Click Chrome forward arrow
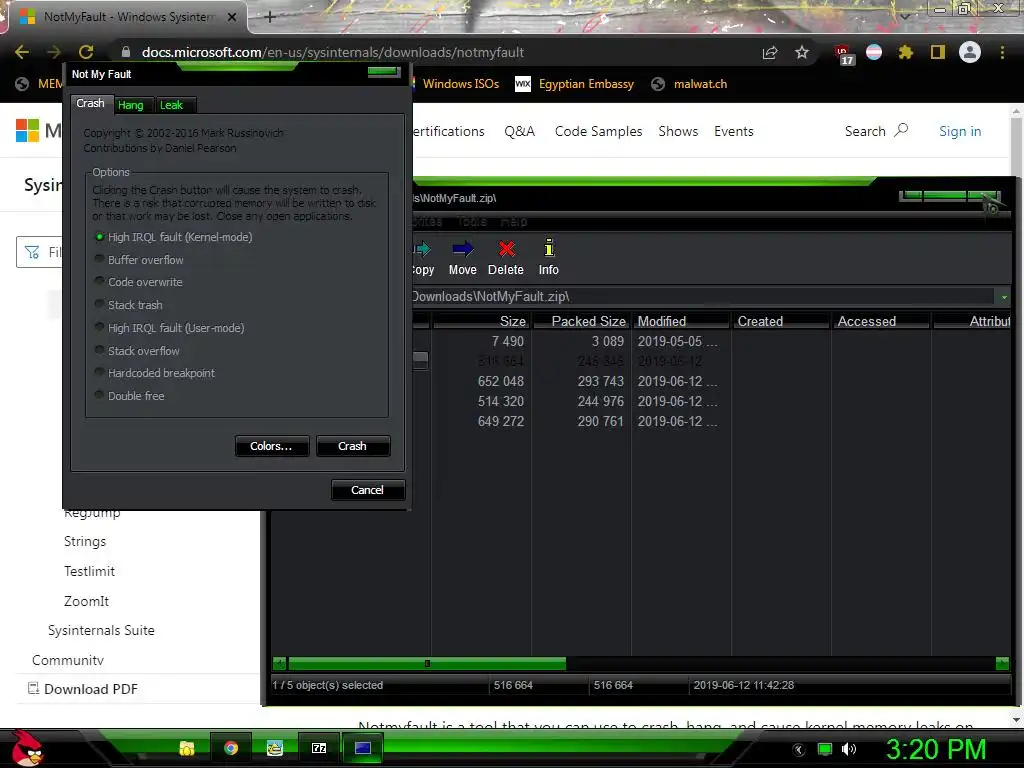The width and height of the screenshot is (1024, 768). click(54, 52)
